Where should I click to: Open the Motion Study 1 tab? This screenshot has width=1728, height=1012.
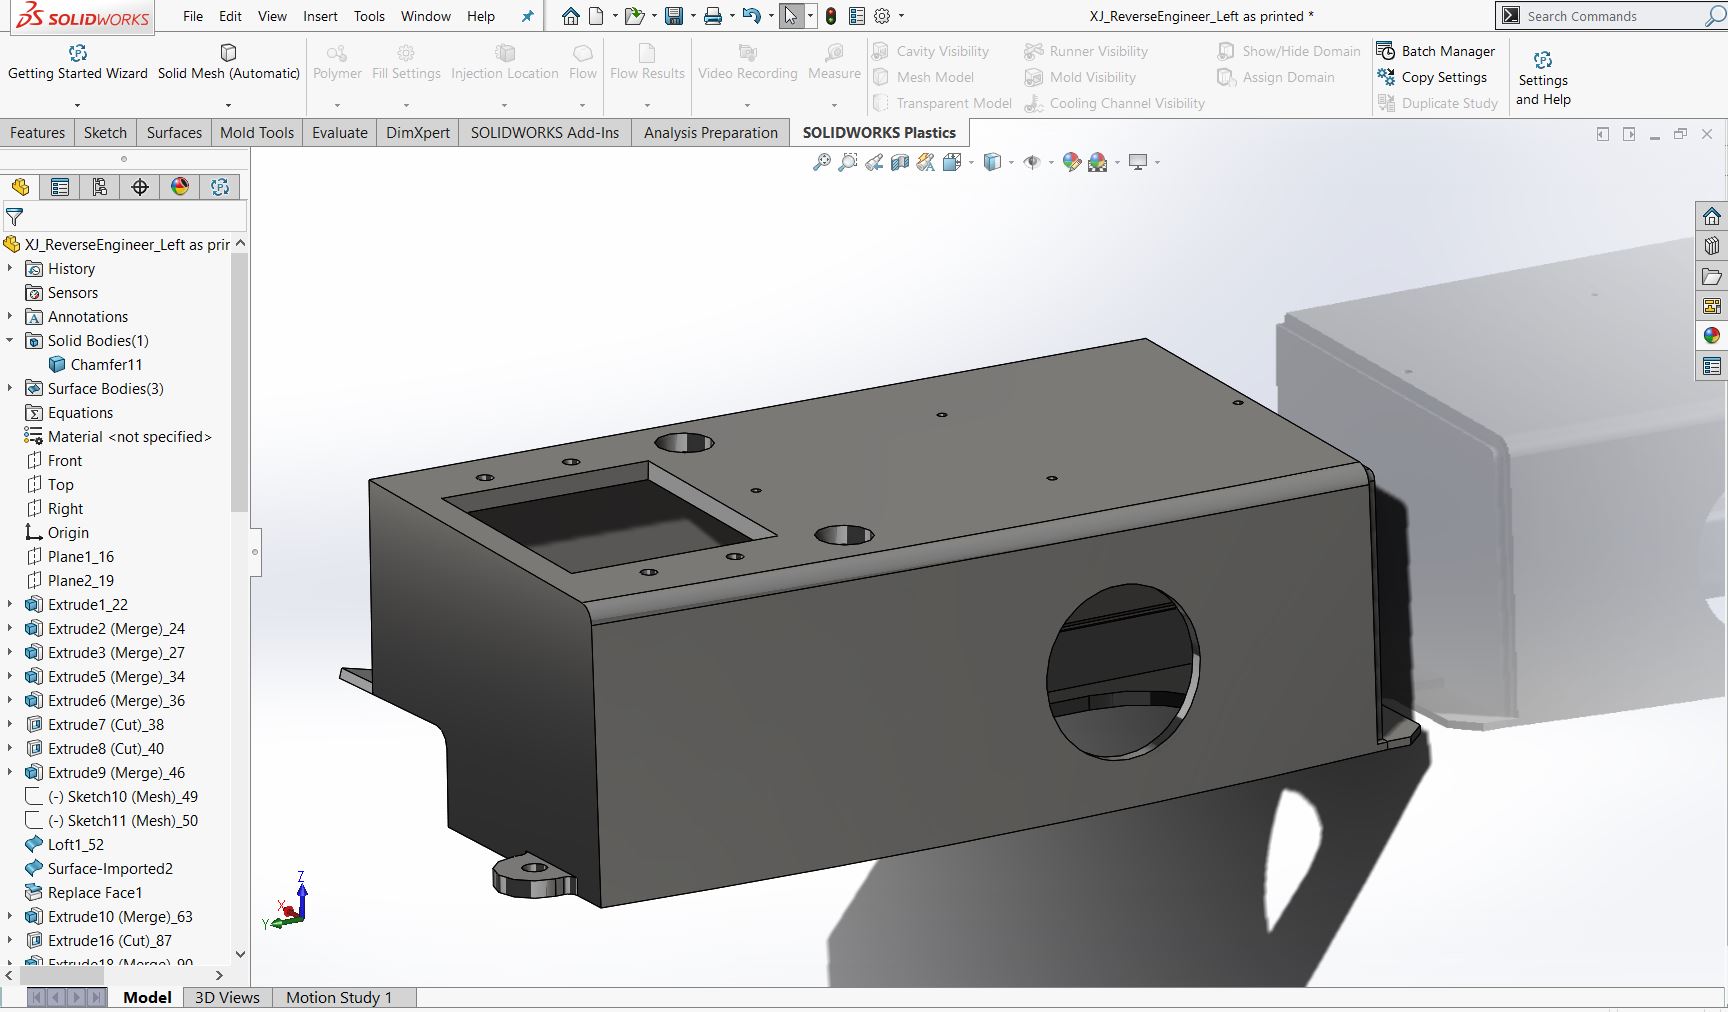tap(339, 997)
